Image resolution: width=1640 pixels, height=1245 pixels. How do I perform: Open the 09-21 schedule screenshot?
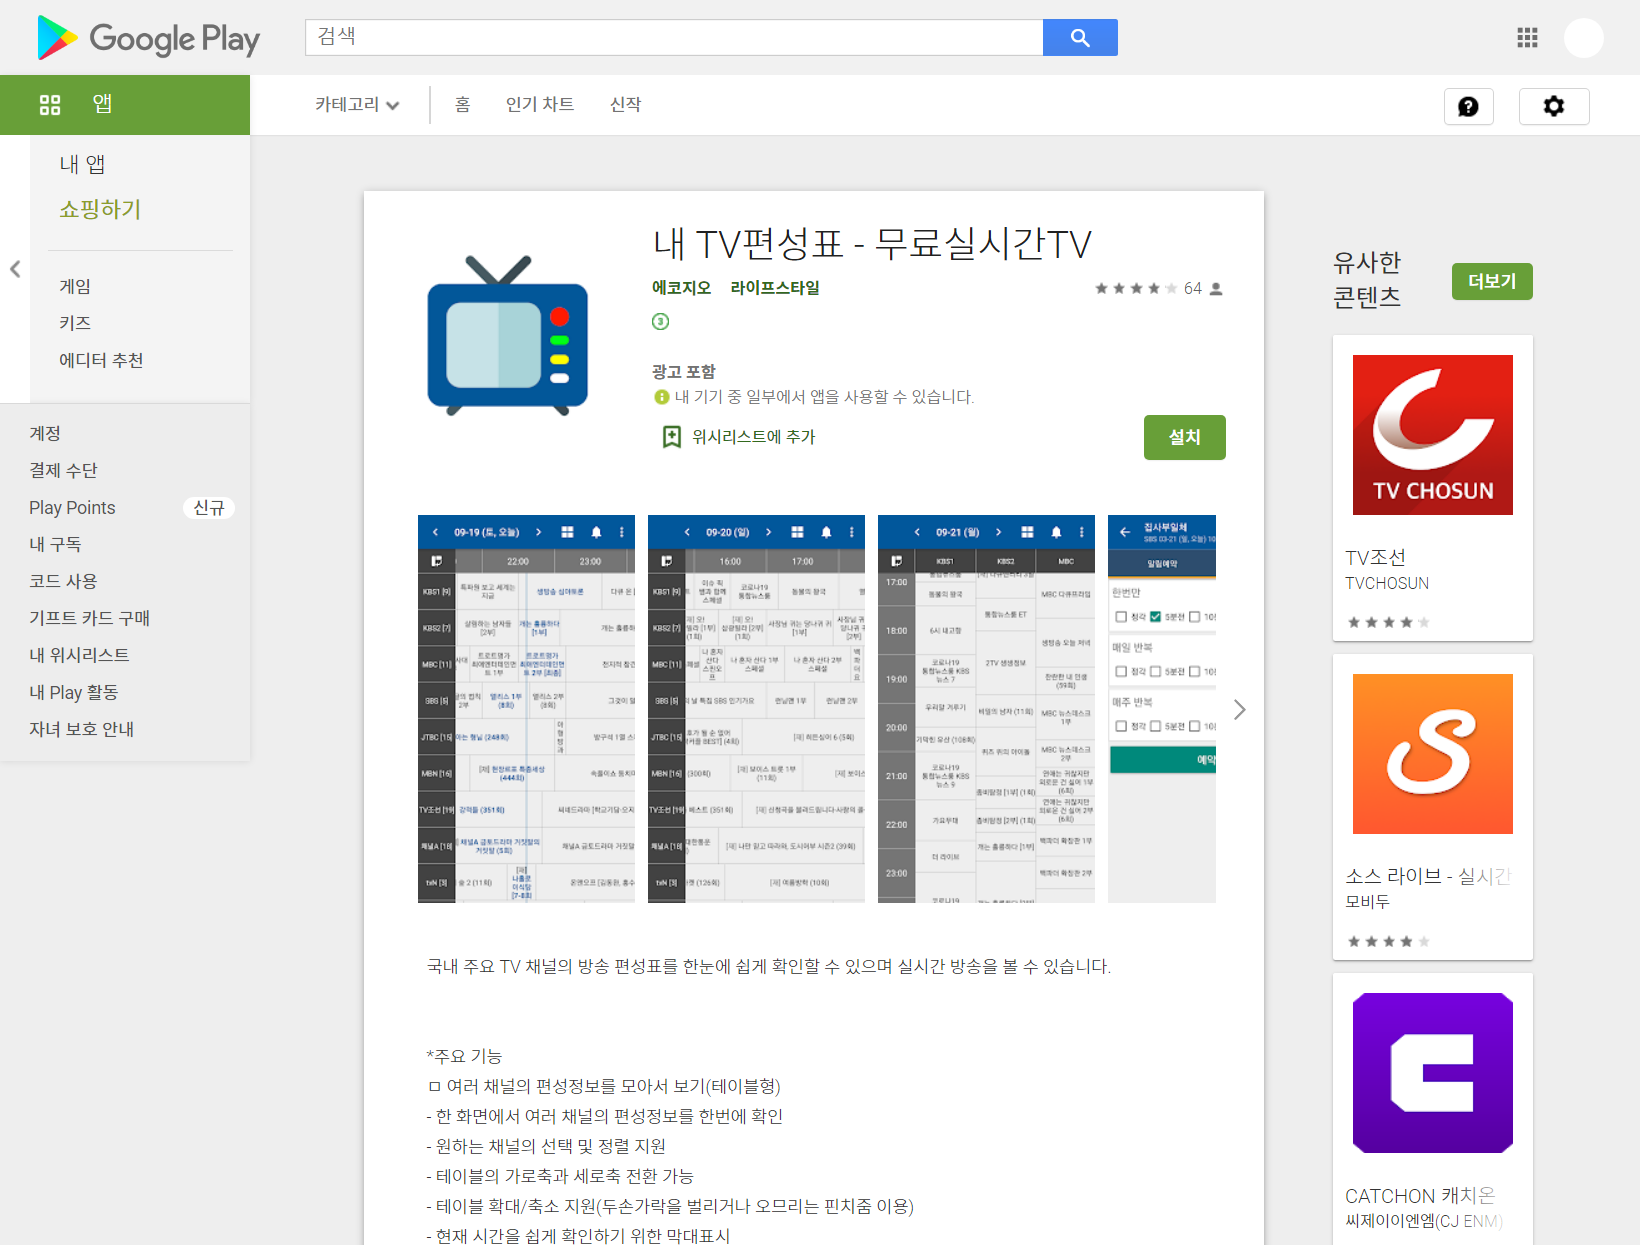click(x=986, y=709)
